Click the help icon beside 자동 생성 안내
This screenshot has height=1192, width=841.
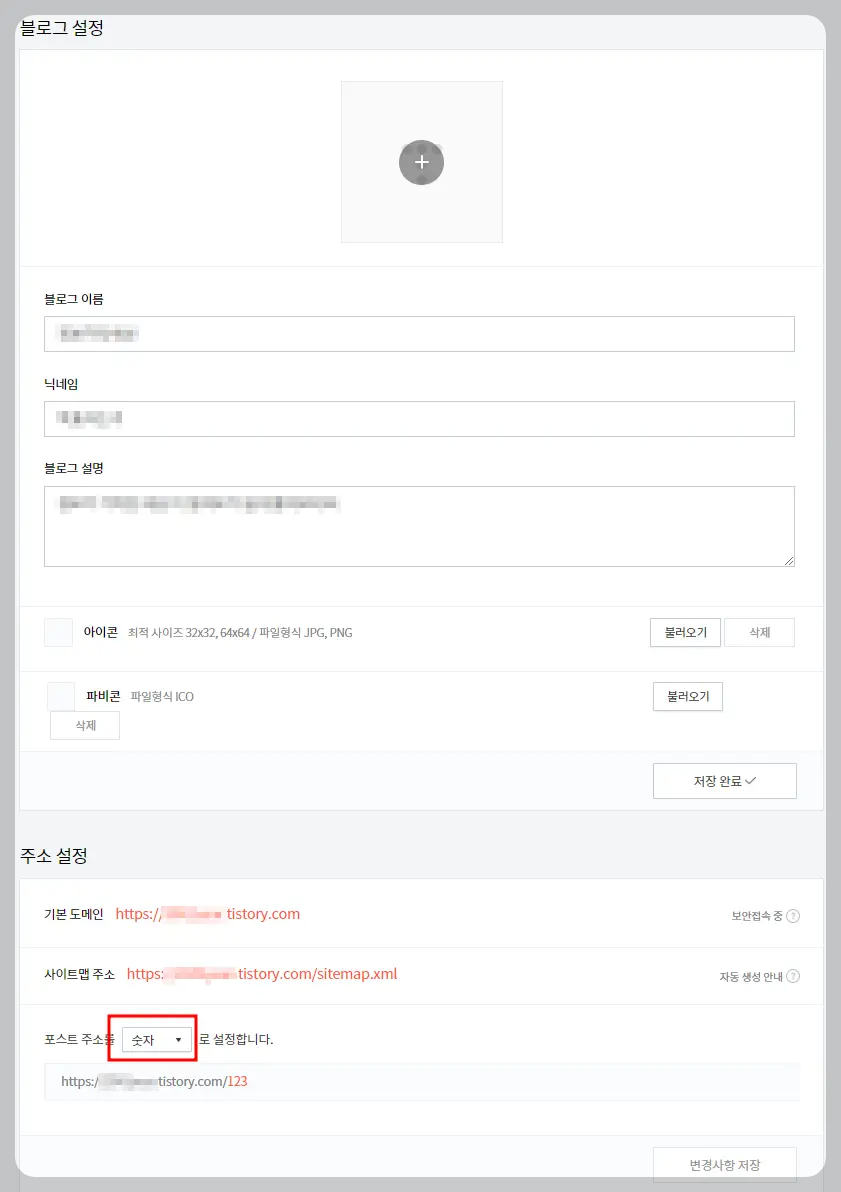pyautogui.click(x=793, y=976)
